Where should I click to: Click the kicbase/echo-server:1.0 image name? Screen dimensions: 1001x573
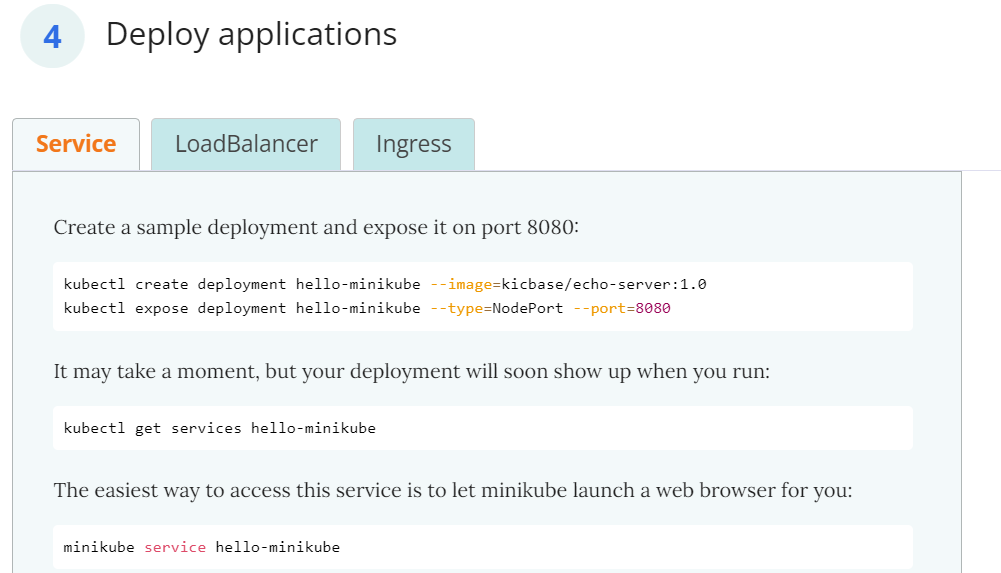coord(604,284)
